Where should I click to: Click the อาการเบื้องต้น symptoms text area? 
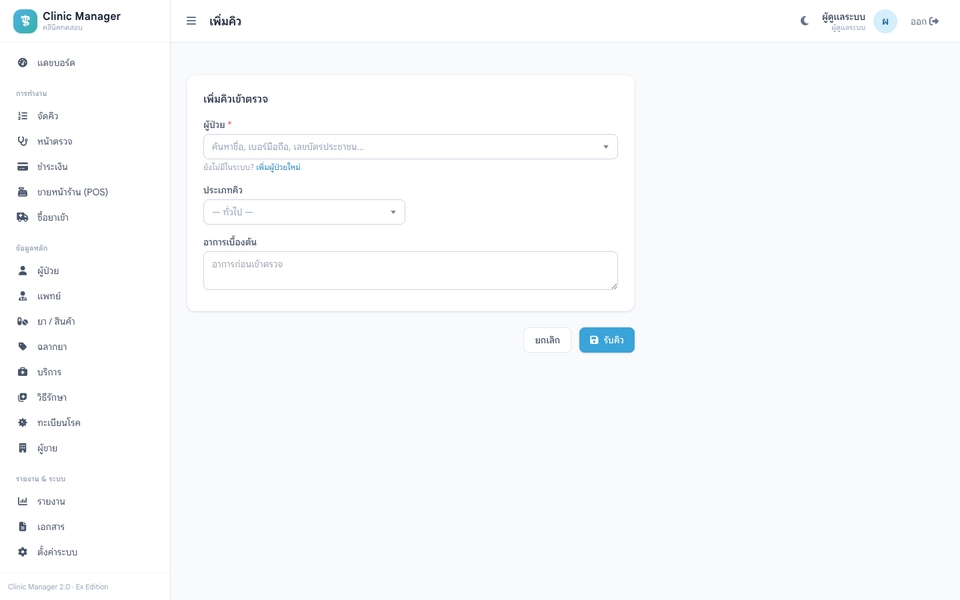410,271
